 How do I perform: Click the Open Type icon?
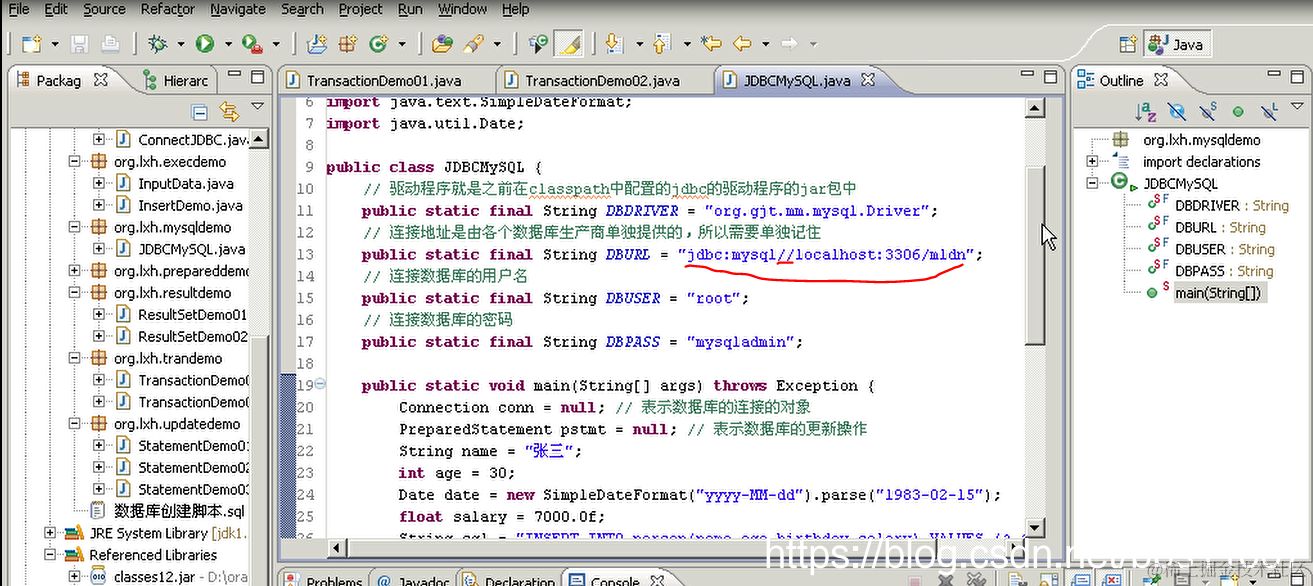pos(442,44)
